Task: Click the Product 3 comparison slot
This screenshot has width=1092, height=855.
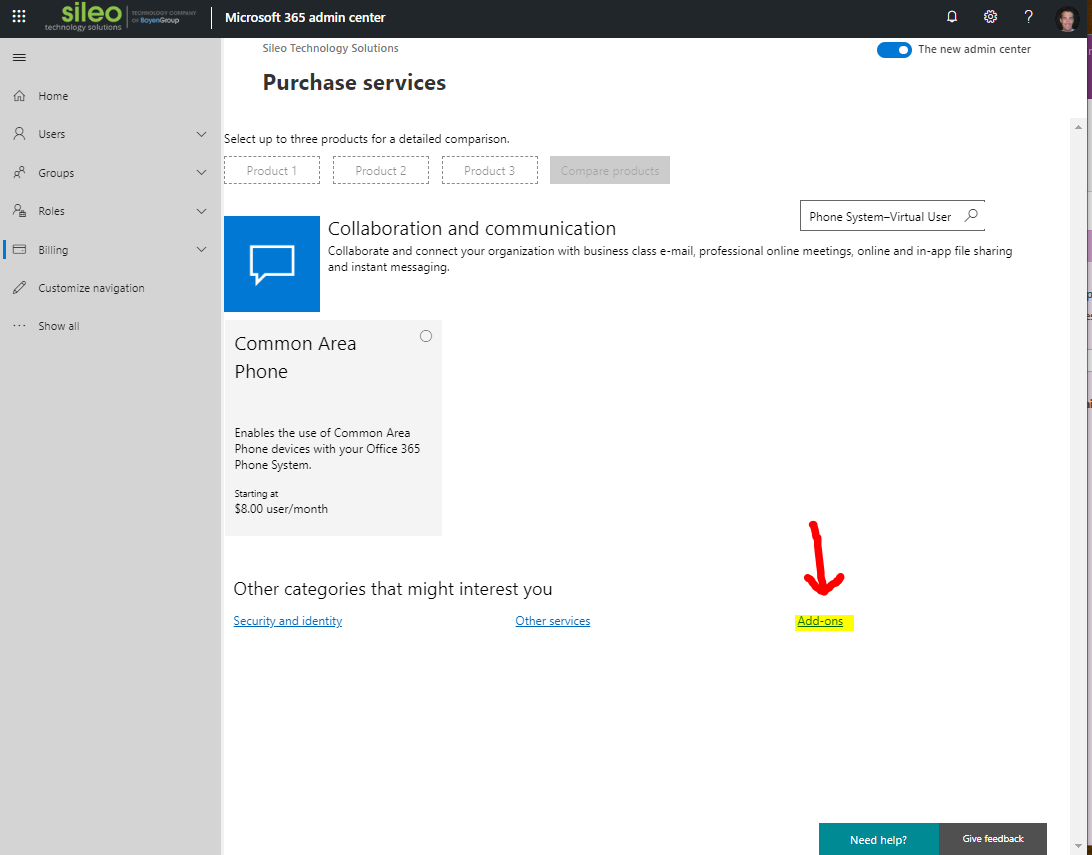Action: pos(490,171)
